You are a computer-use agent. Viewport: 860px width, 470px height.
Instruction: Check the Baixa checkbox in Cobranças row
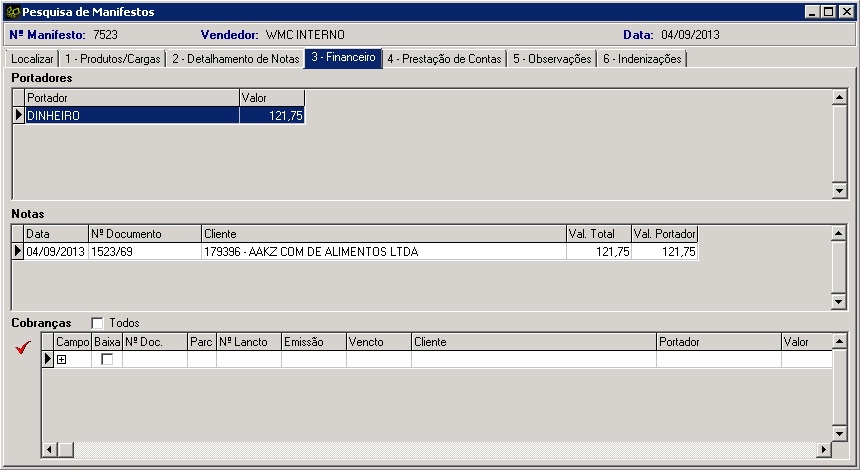coord(107,359)
